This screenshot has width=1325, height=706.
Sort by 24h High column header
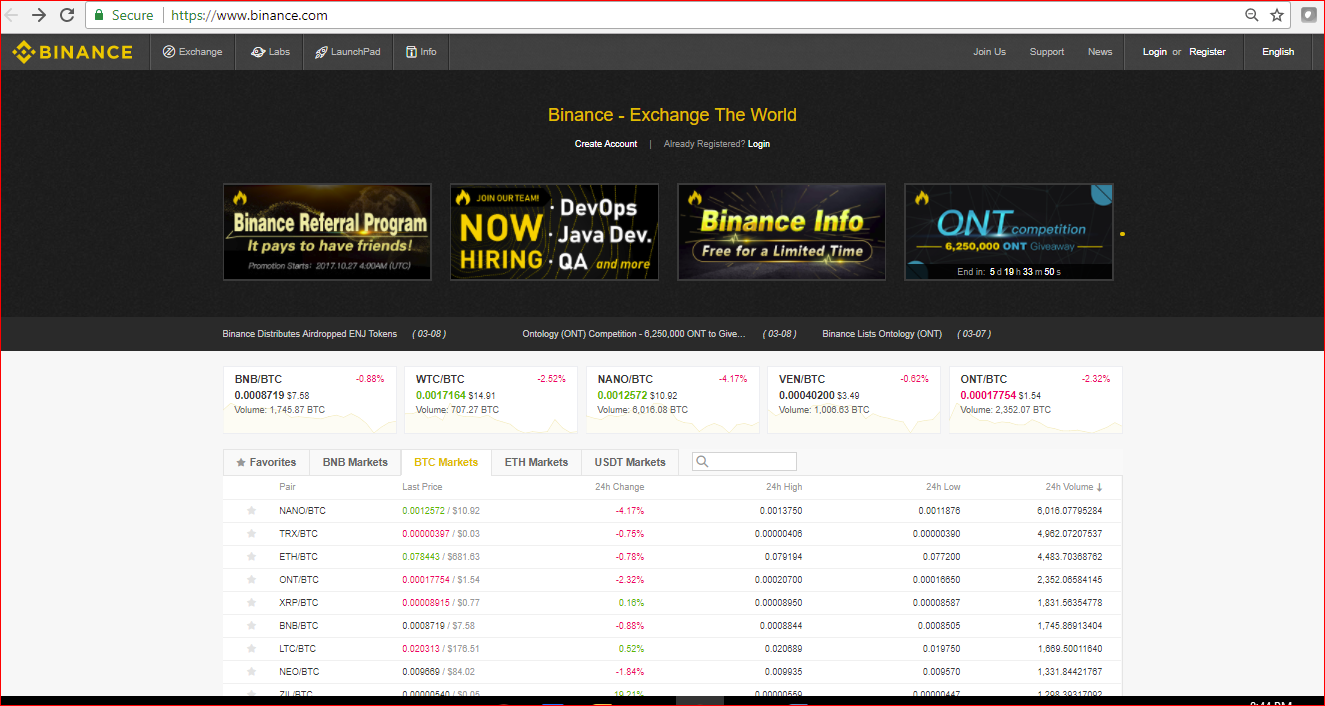(x=784, y=487)
